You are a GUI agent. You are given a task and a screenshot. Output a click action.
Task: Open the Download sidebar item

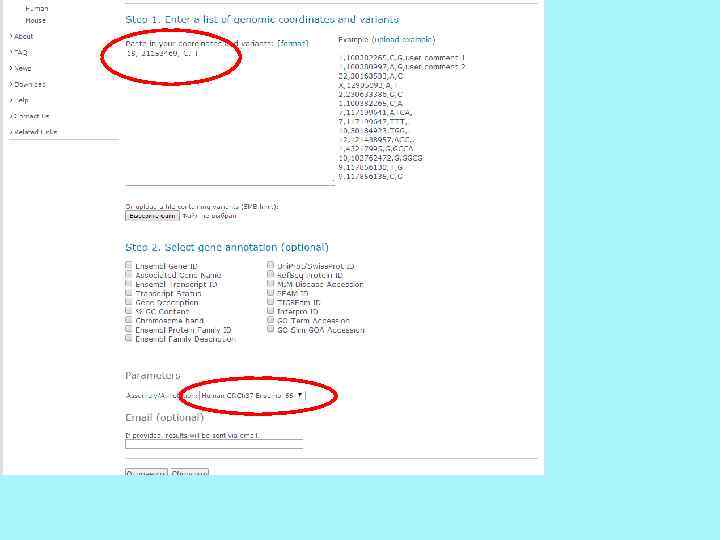[30, 84]
